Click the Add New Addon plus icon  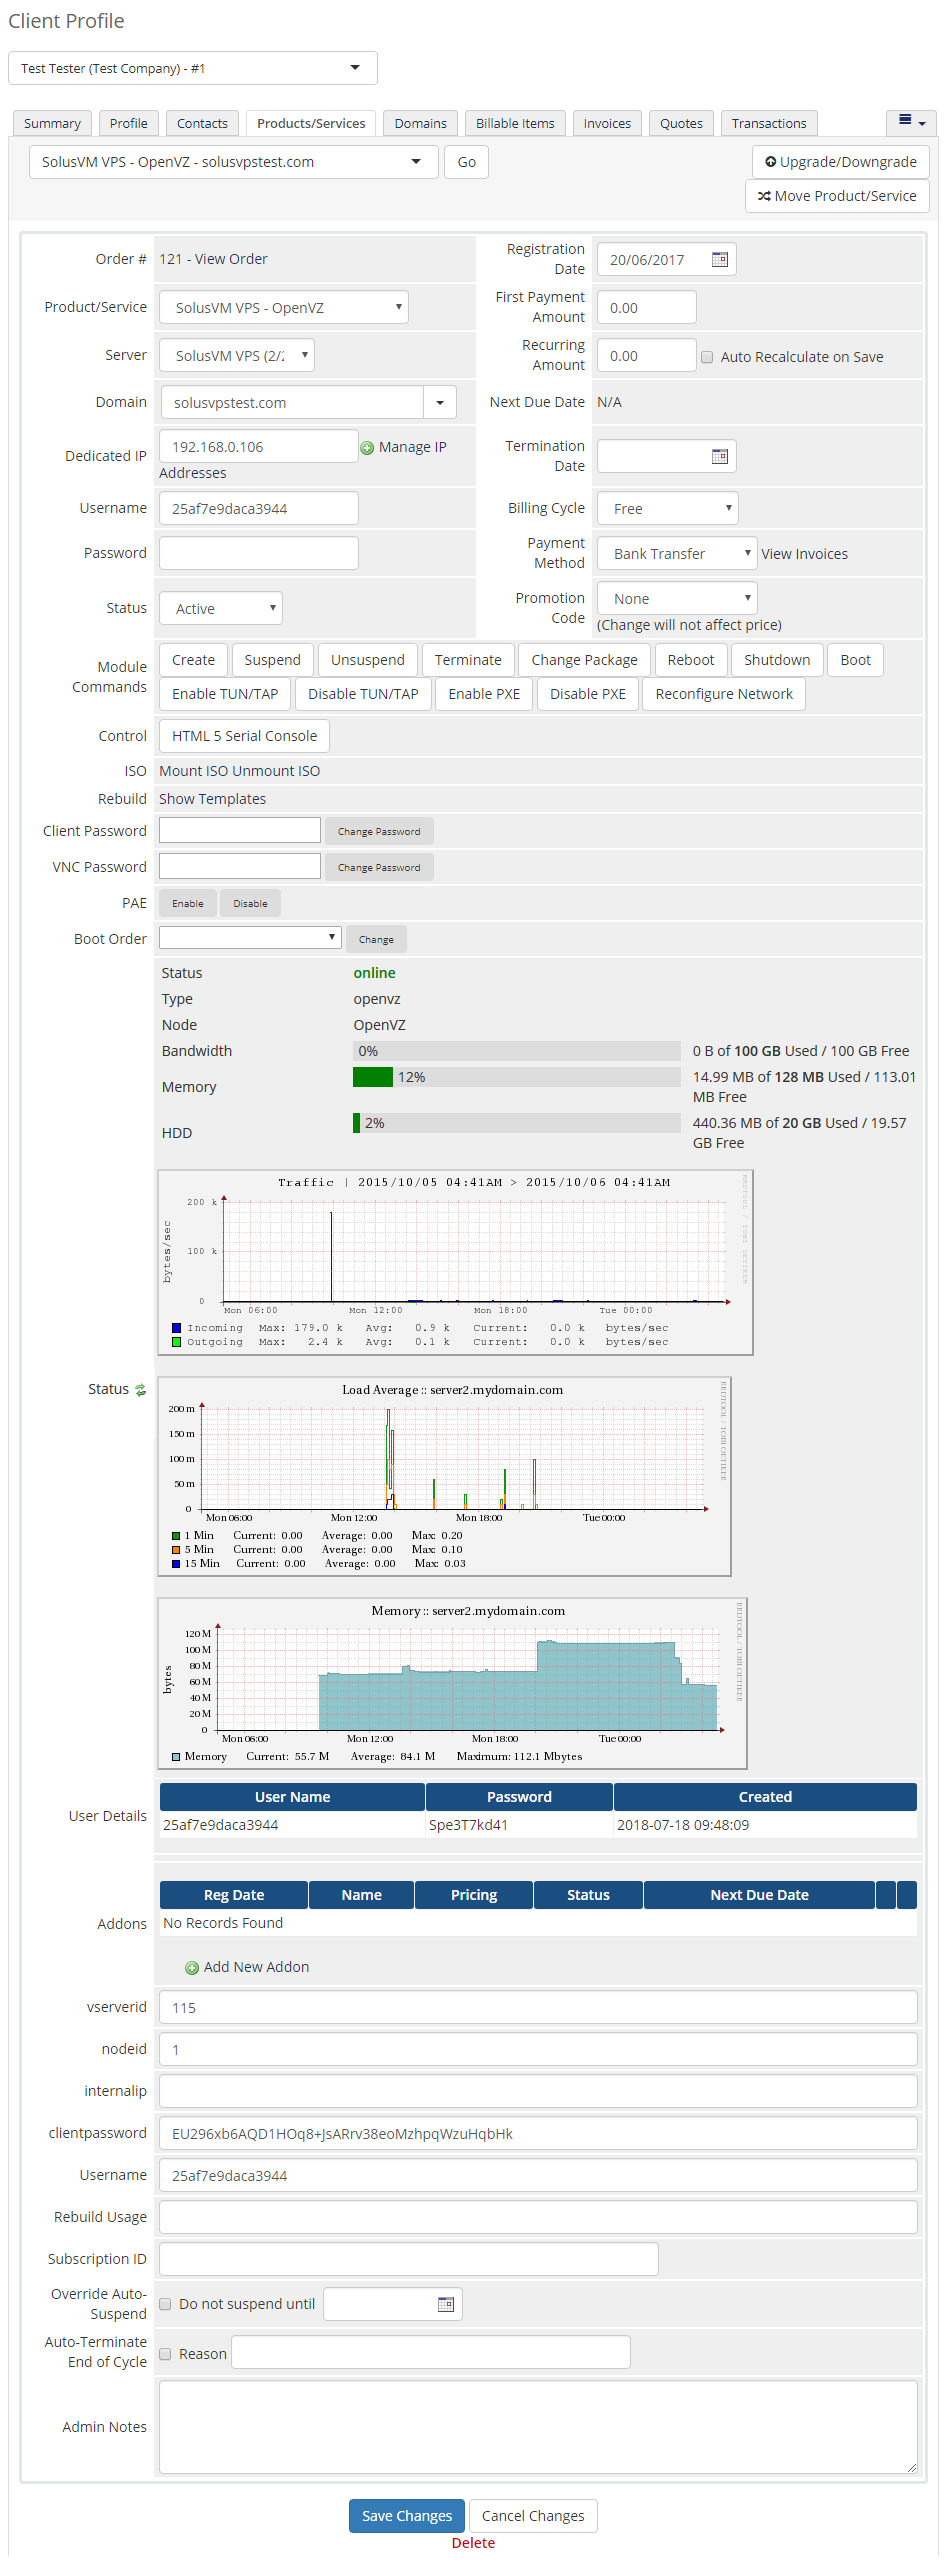point(192,1968)
